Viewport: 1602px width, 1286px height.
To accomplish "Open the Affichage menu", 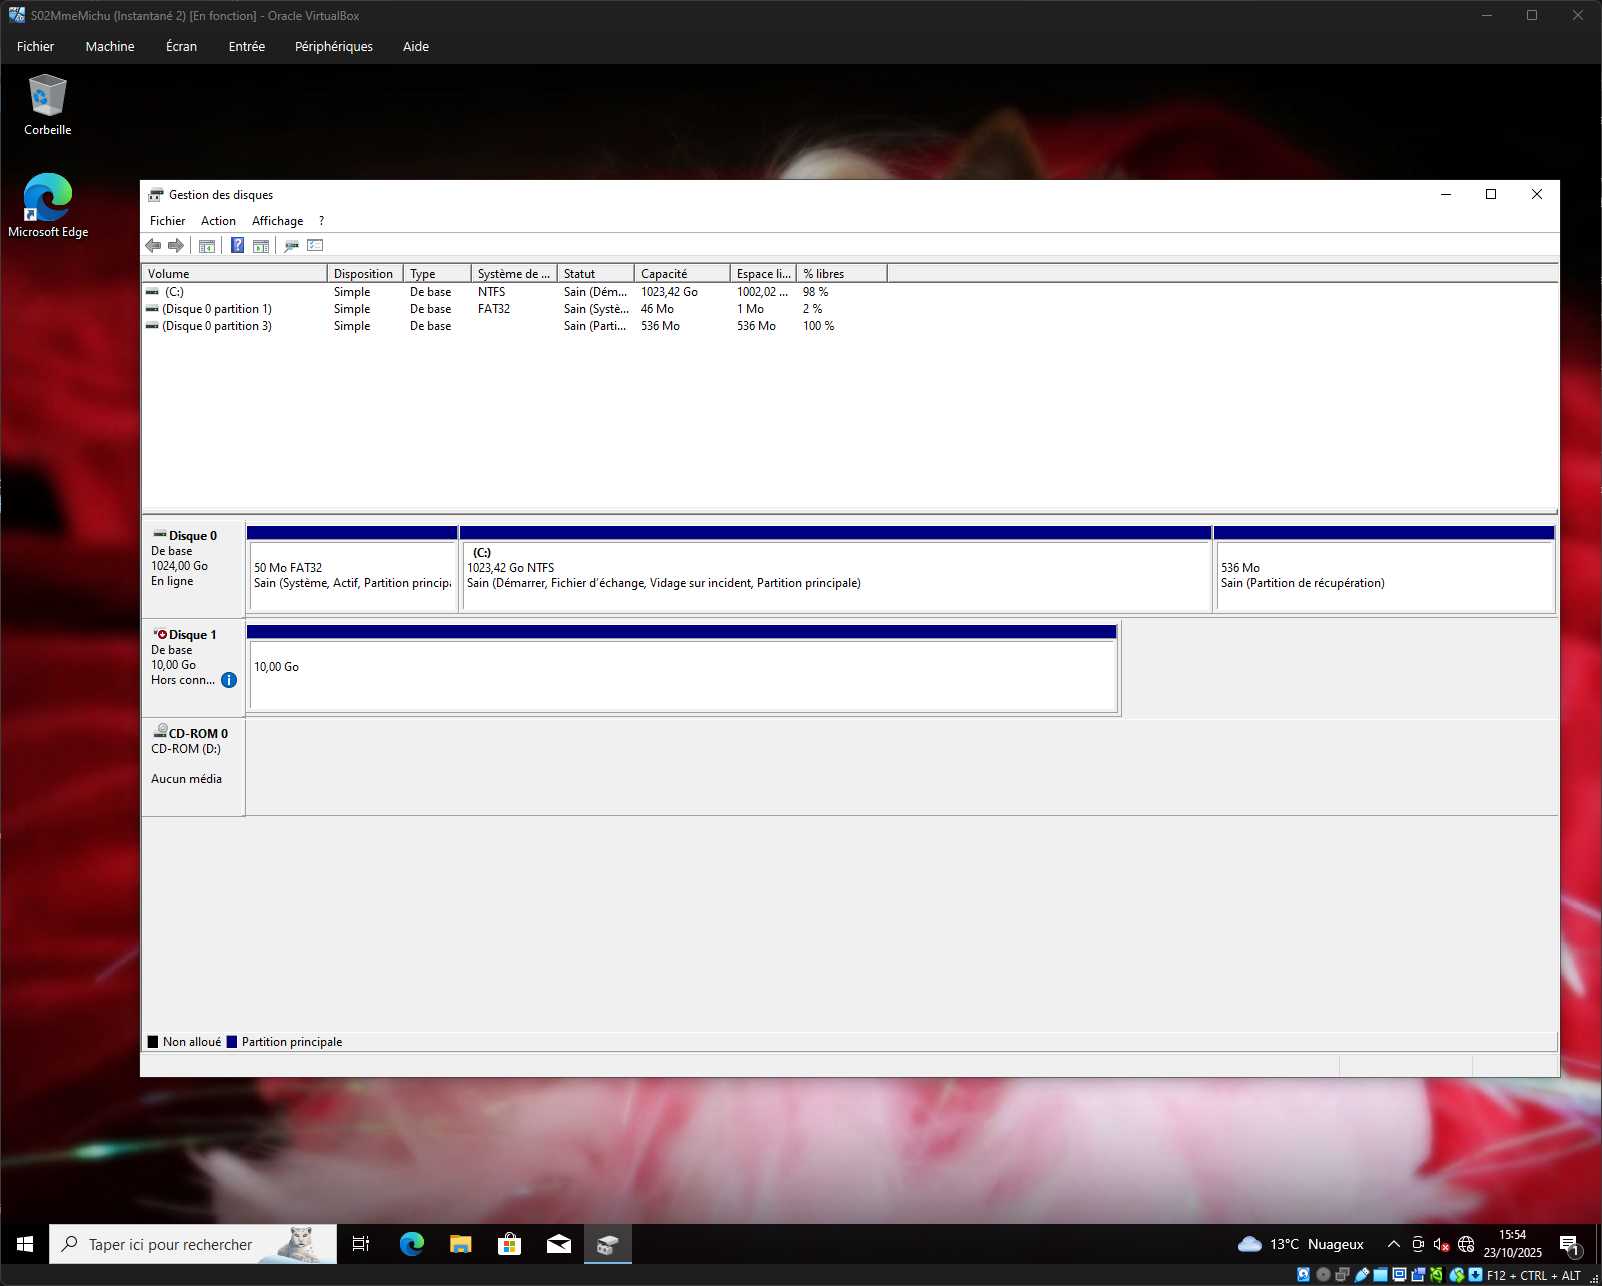I will point(277,221).
